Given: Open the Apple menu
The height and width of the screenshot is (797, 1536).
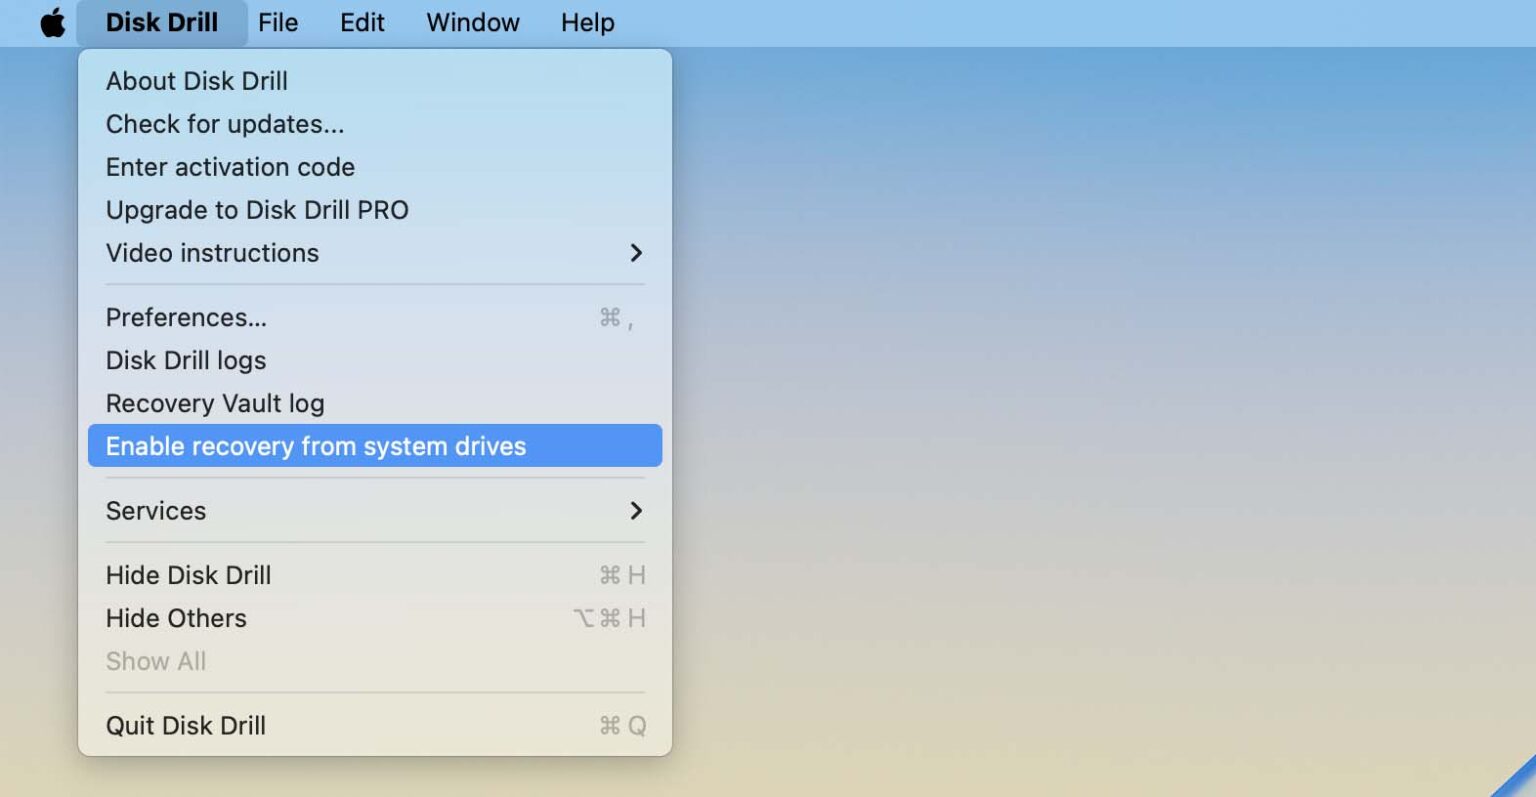Looking at the screenshot, I should (52, 22).
